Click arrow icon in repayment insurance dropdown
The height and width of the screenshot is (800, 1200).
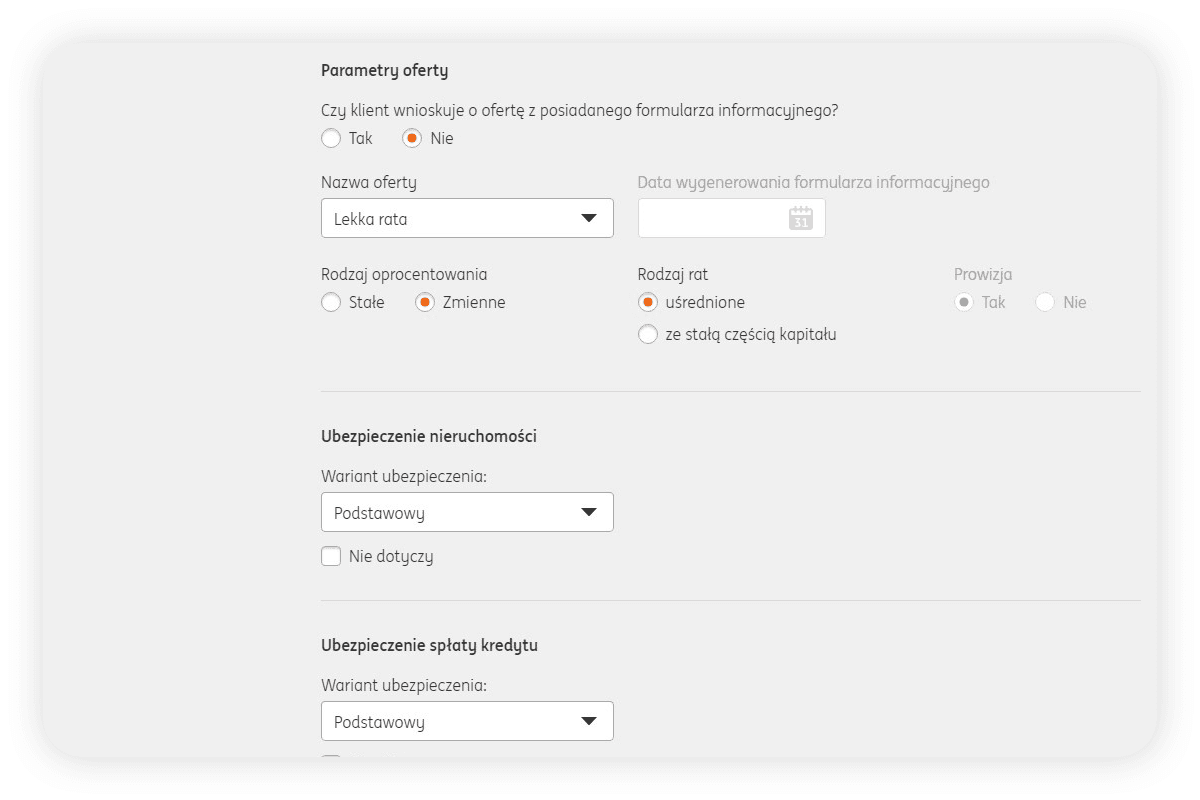click(589, 721)
